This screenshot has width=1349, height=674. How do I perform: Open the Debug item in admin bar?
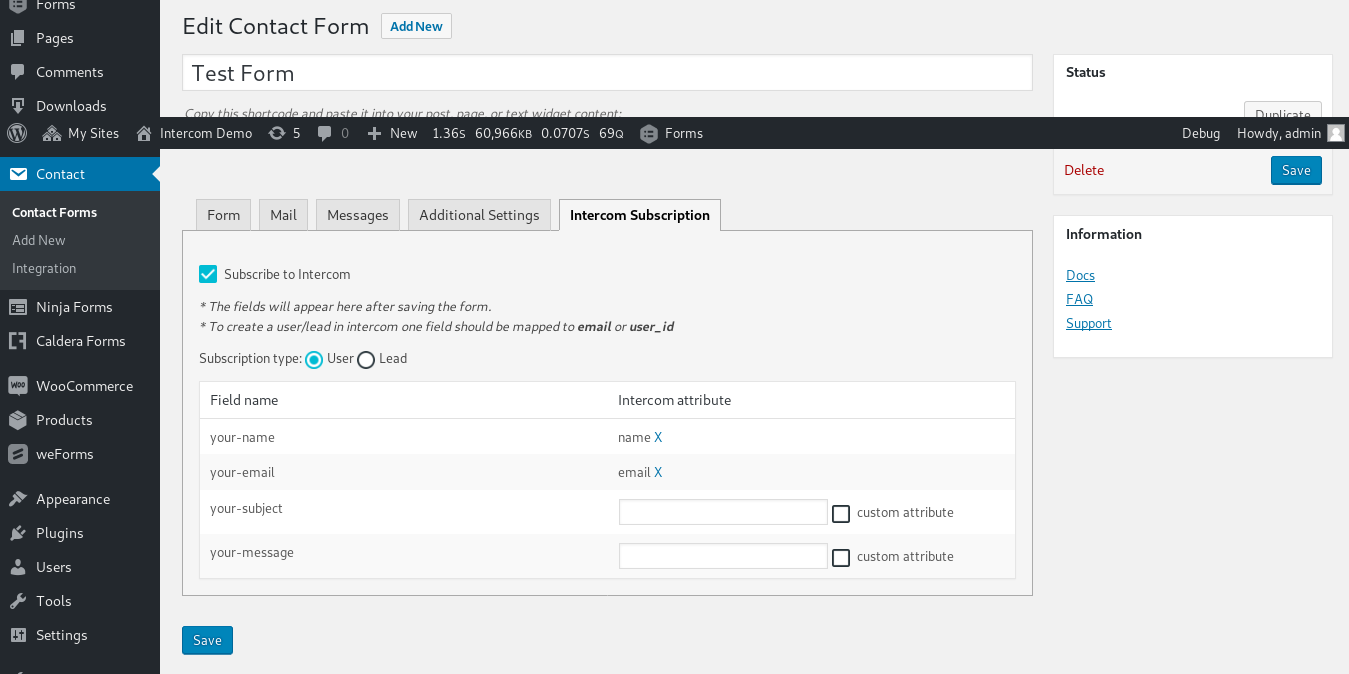click(x=1201, y=133)
